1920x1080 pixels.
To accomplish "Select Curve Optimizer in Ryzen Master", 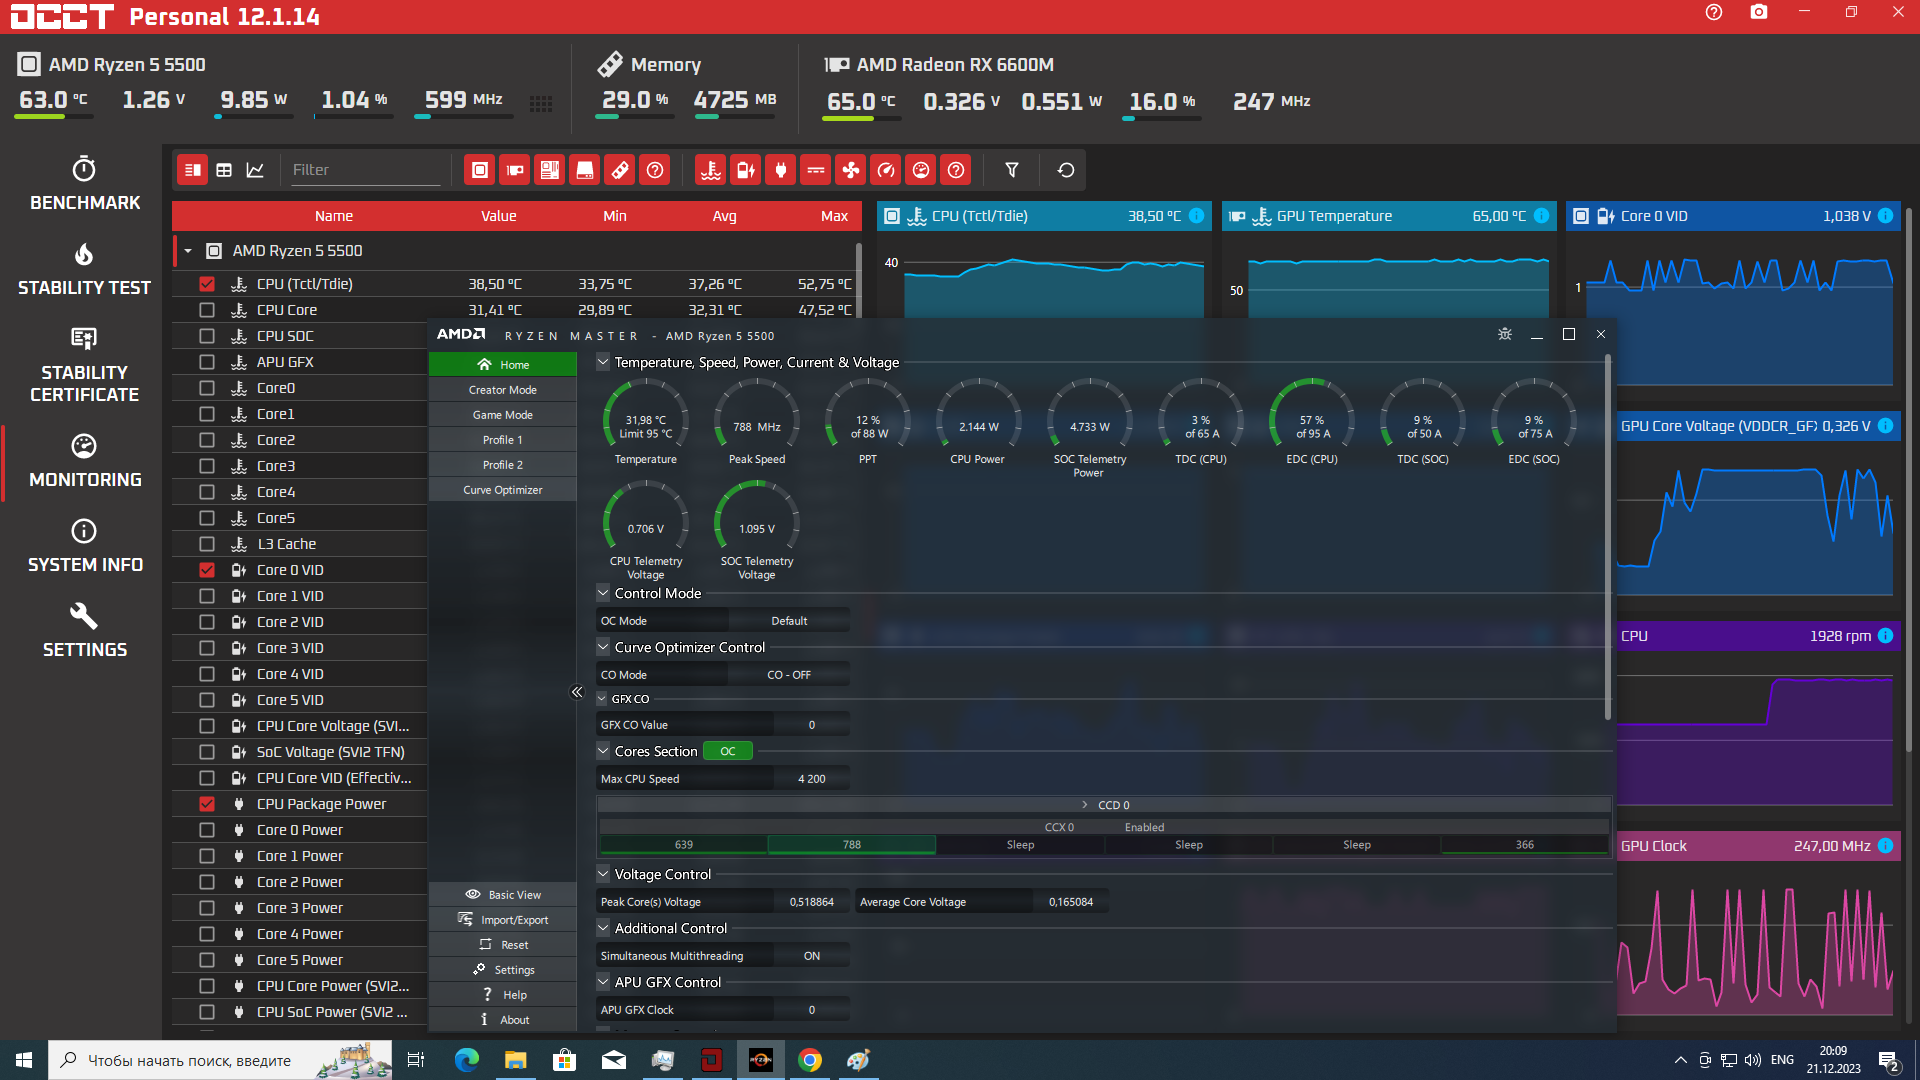I will click(x=503, y=490).
